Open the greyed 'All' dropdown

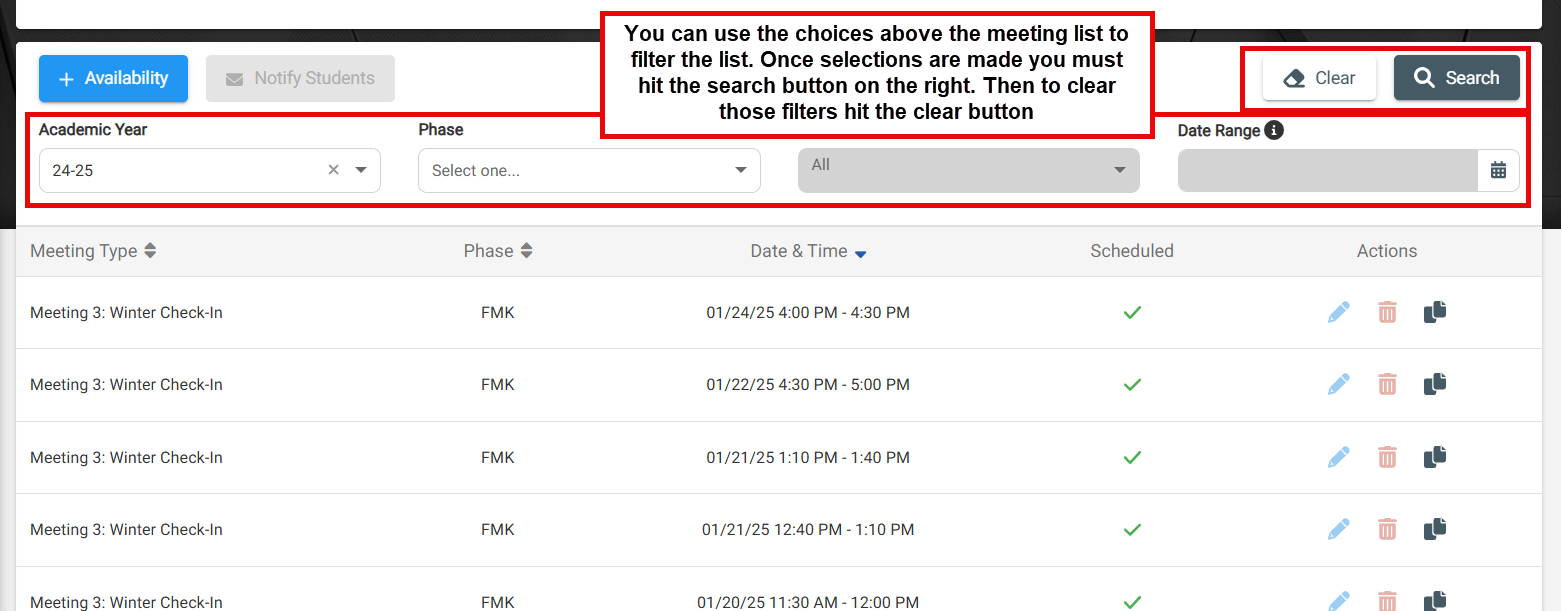968,170
